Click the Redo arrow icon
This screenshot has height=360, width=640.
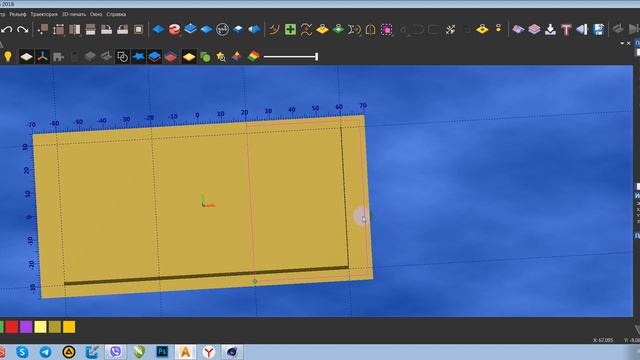(x=22, y=29)
